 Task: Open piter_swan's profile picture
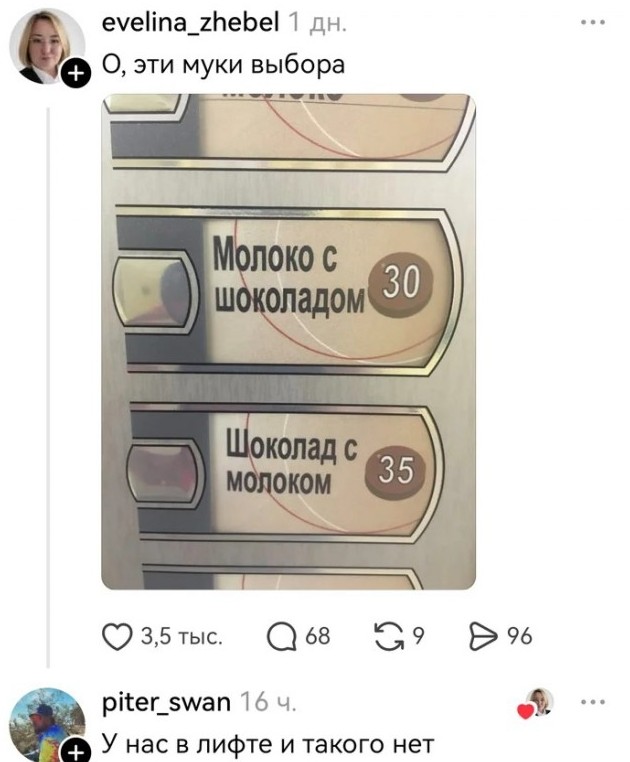(47, 725)
